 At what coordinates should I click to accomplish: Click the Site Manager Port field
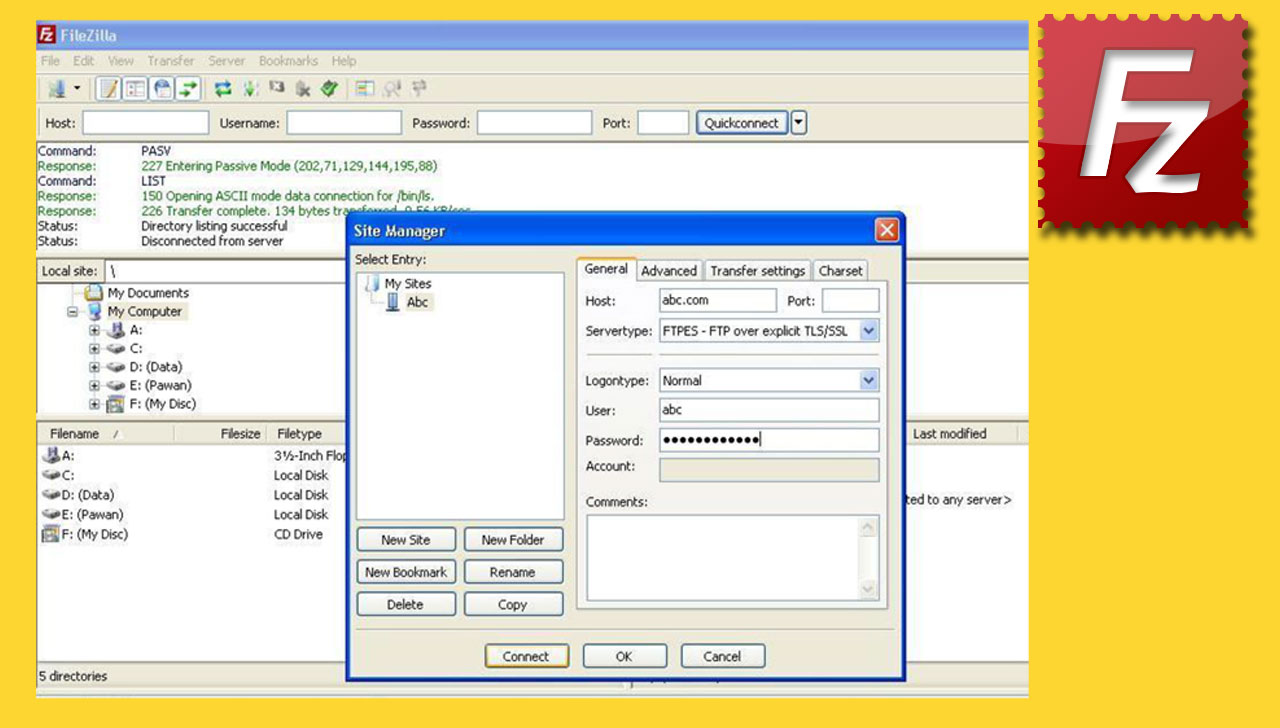pyautogui.click(x=850, y=300)
